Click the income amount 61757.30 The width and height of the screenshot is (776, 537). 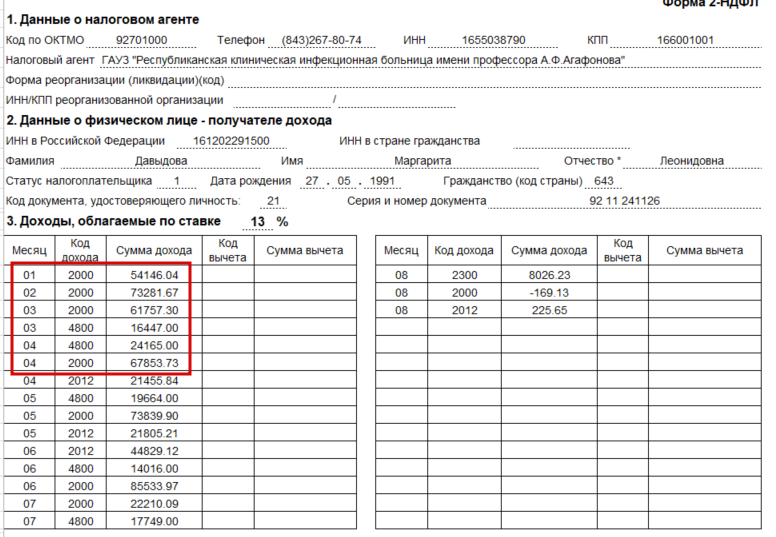coord(154,310)
